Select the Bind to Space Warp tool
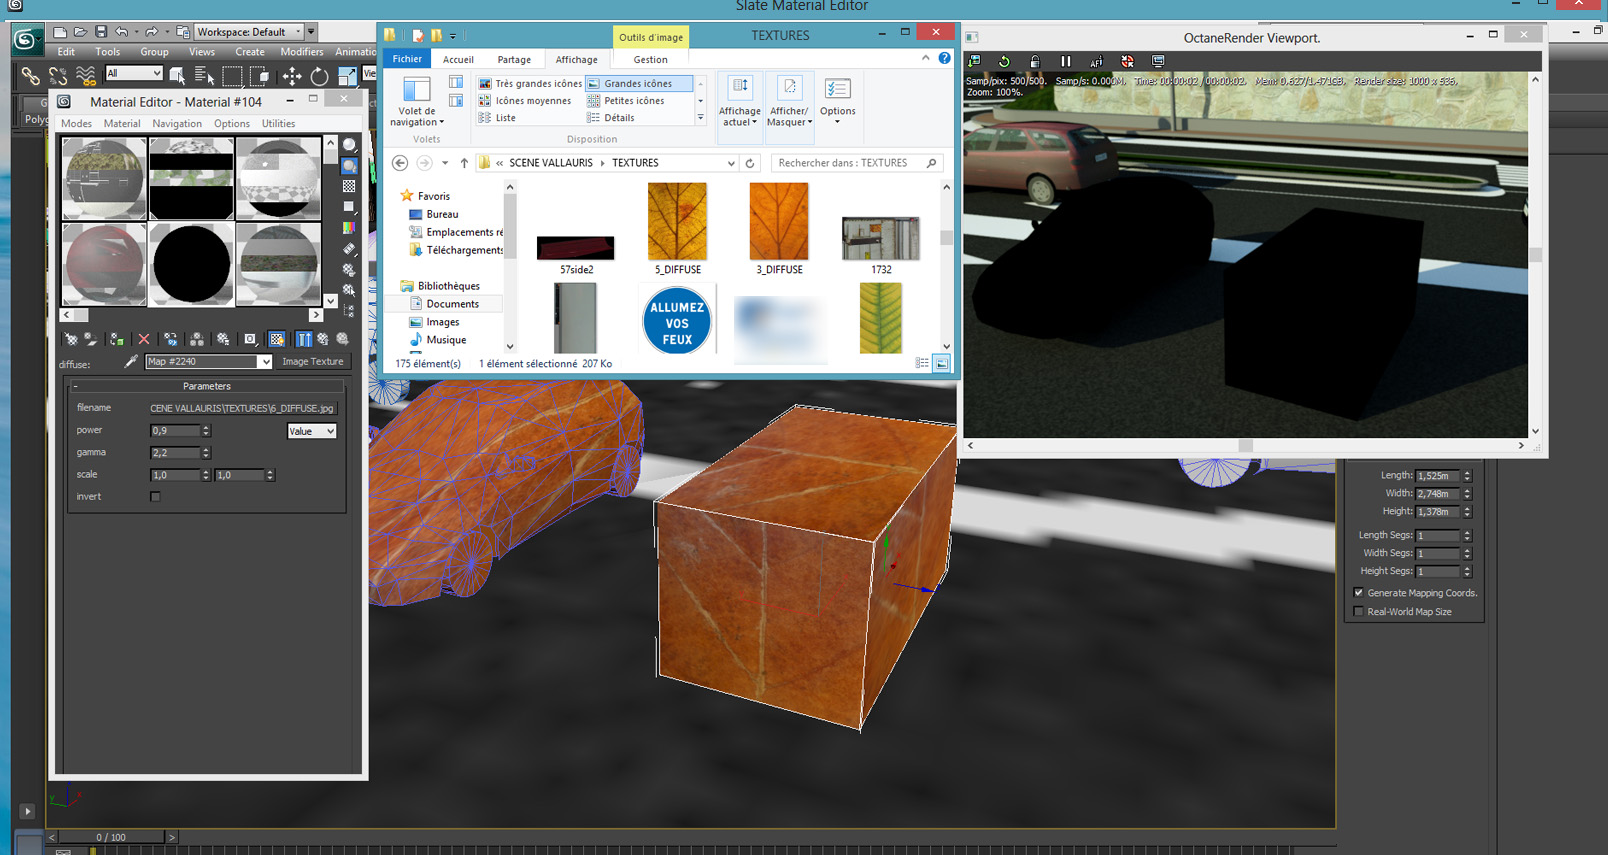 coord(86,76)
